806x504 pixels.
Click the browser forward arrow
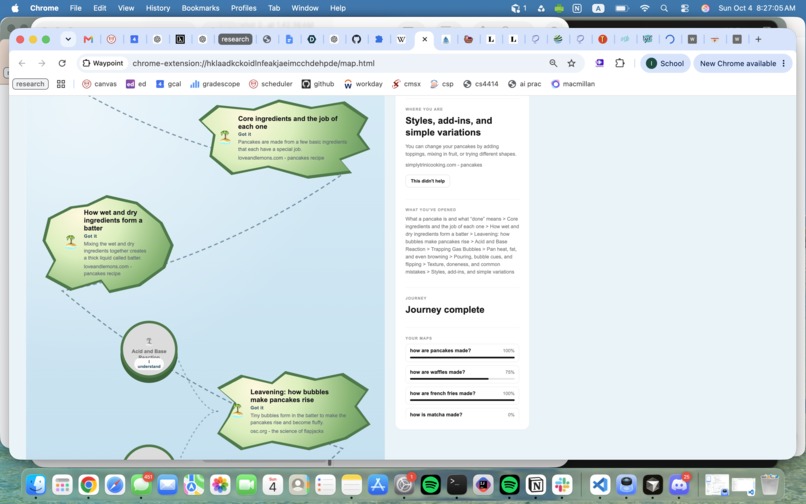42,63
